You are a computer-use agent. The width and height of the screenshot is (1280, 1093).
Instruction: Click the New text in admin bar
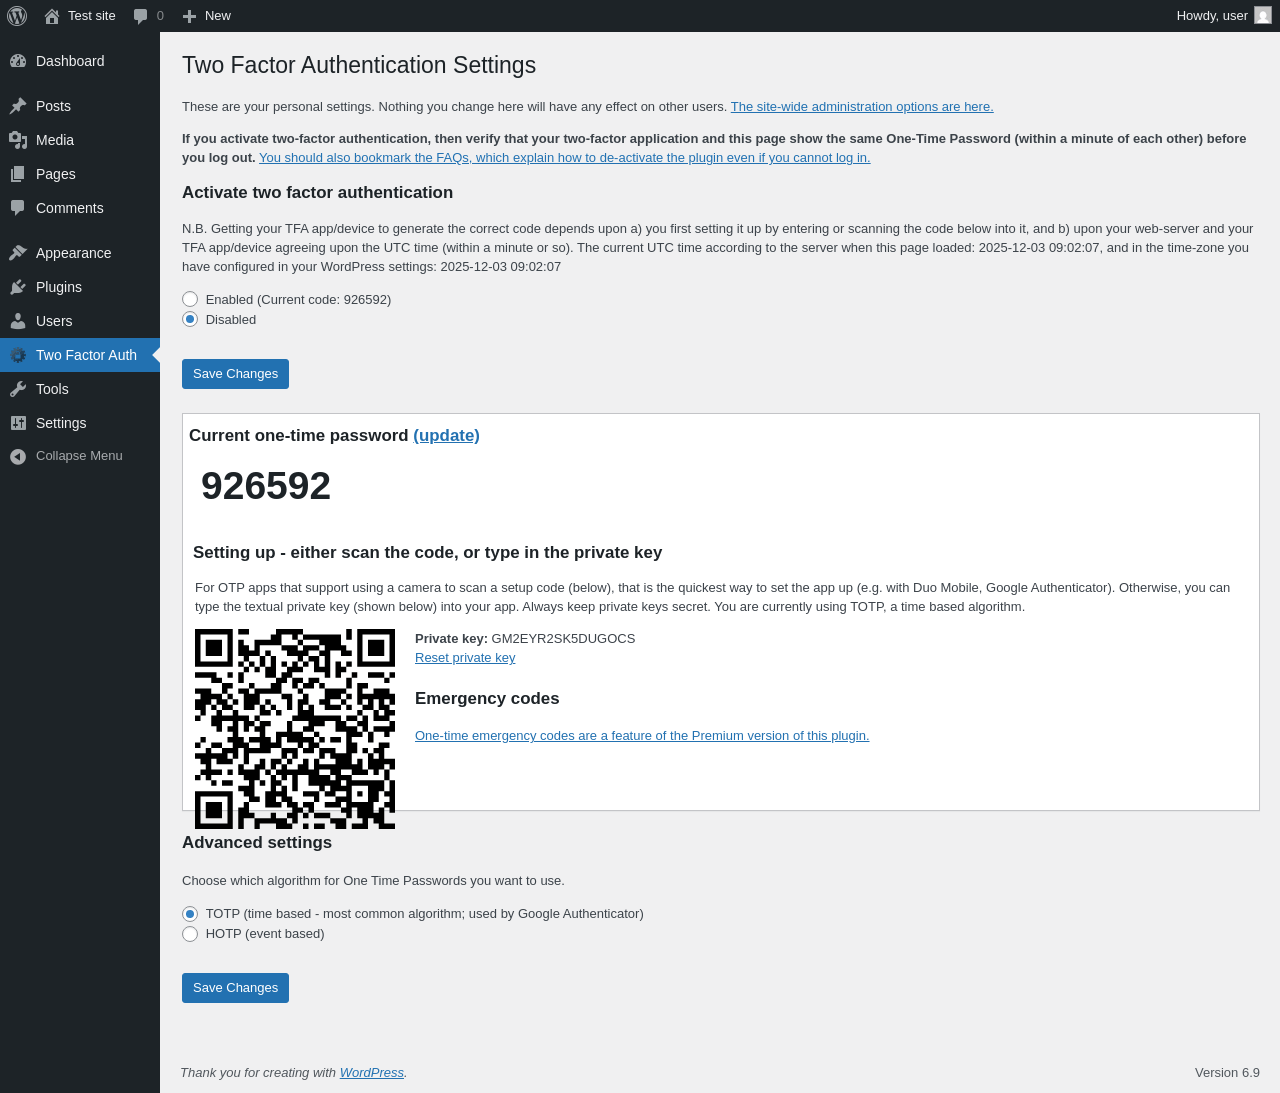coord(218,16)
